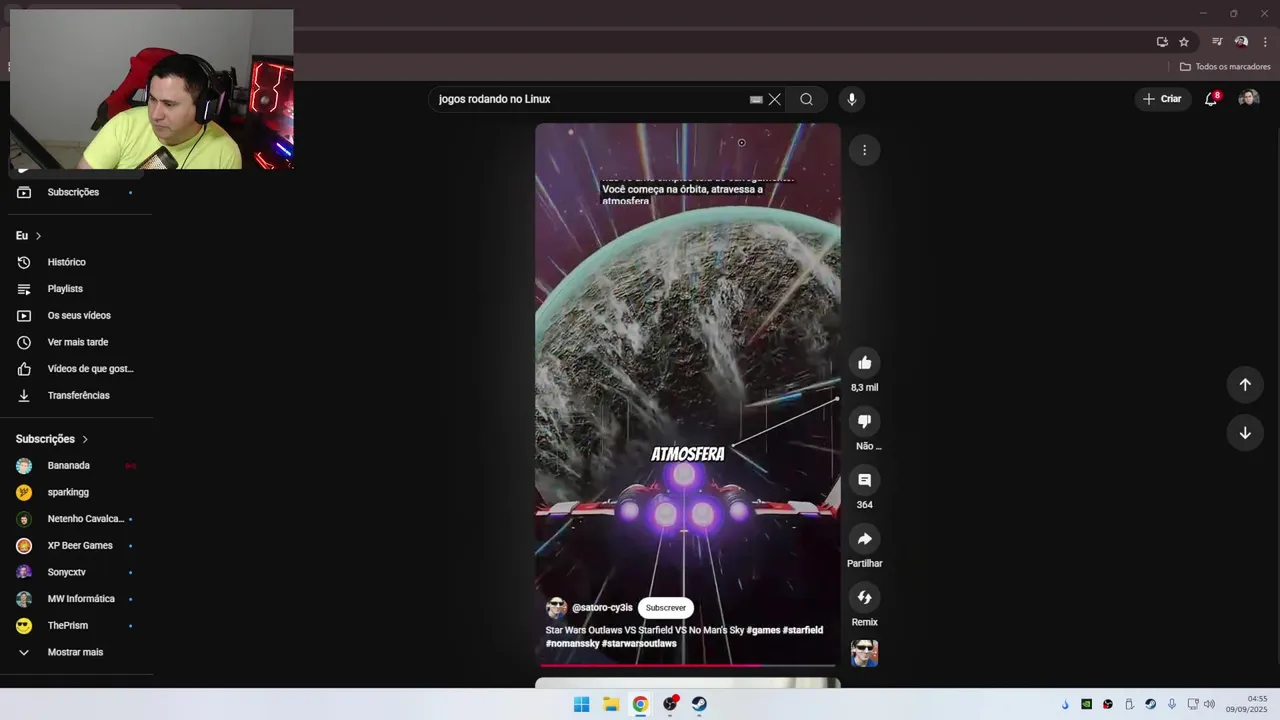This screenshot has height=720, width=1280.
Task: Click the Criar create button
Action: coord(1162,99)
